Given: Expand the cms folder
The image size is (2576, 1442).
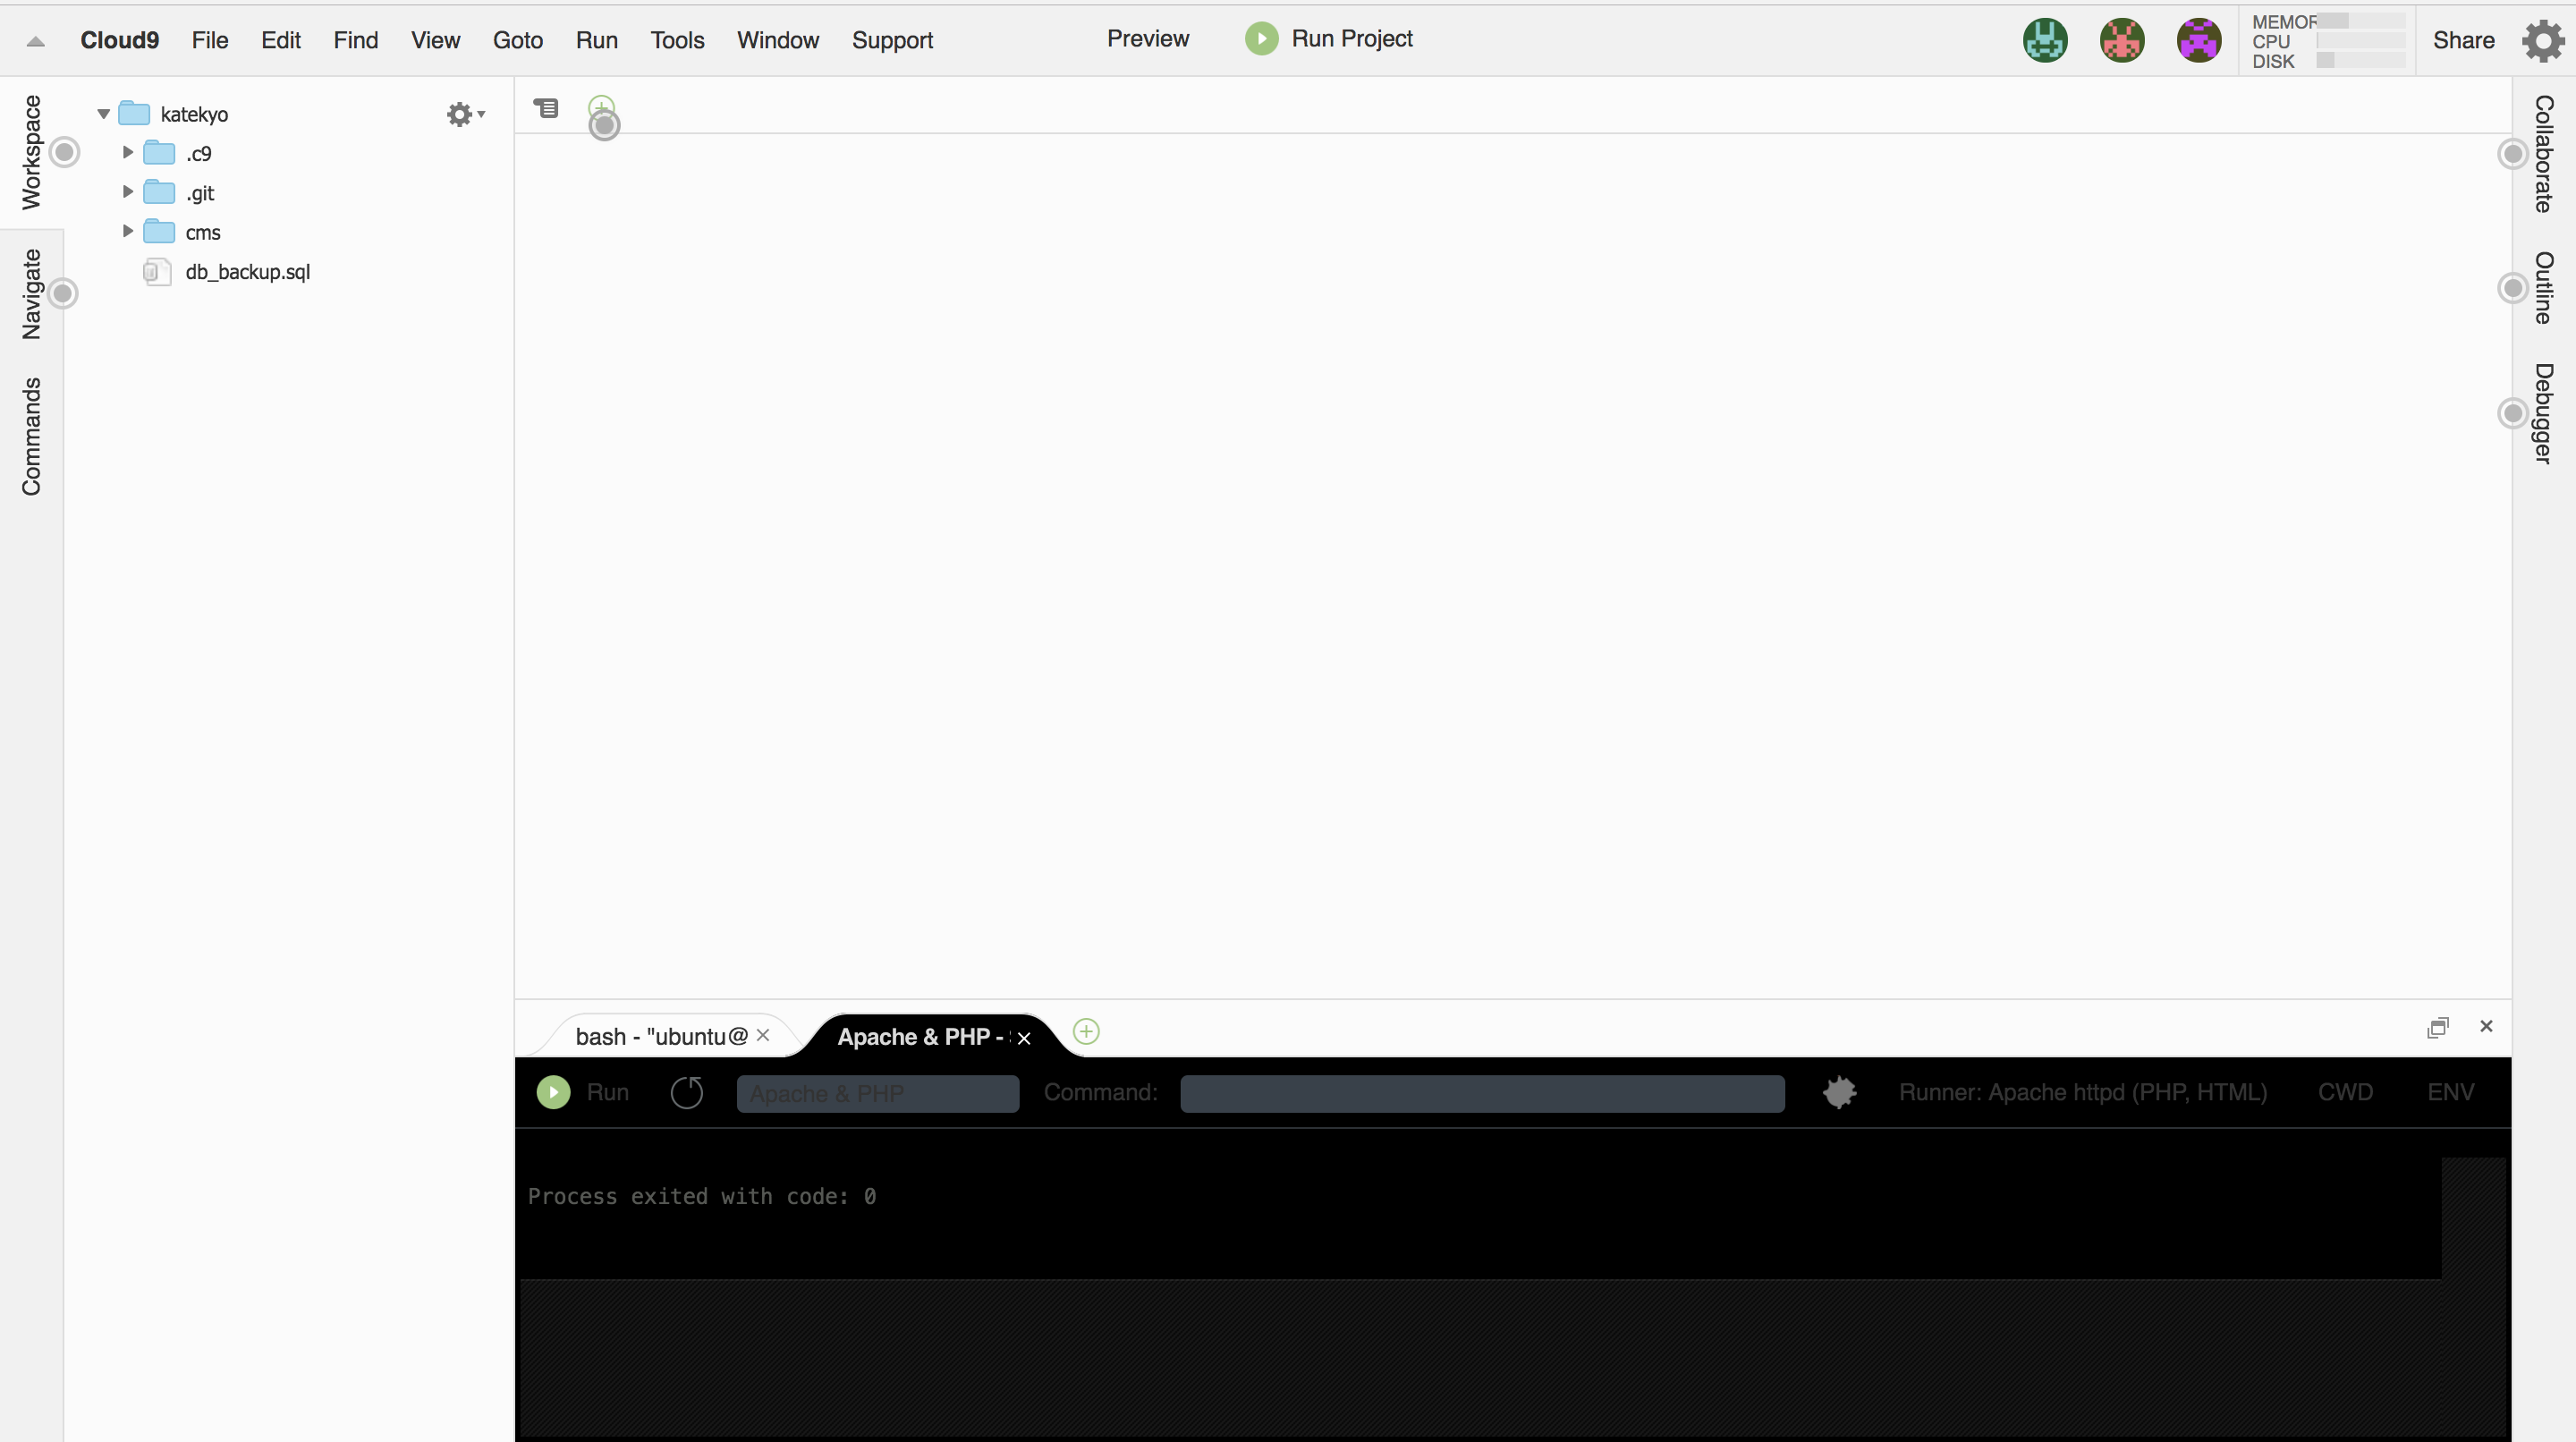Looking at the screenshot, I should tap(127, 232).
